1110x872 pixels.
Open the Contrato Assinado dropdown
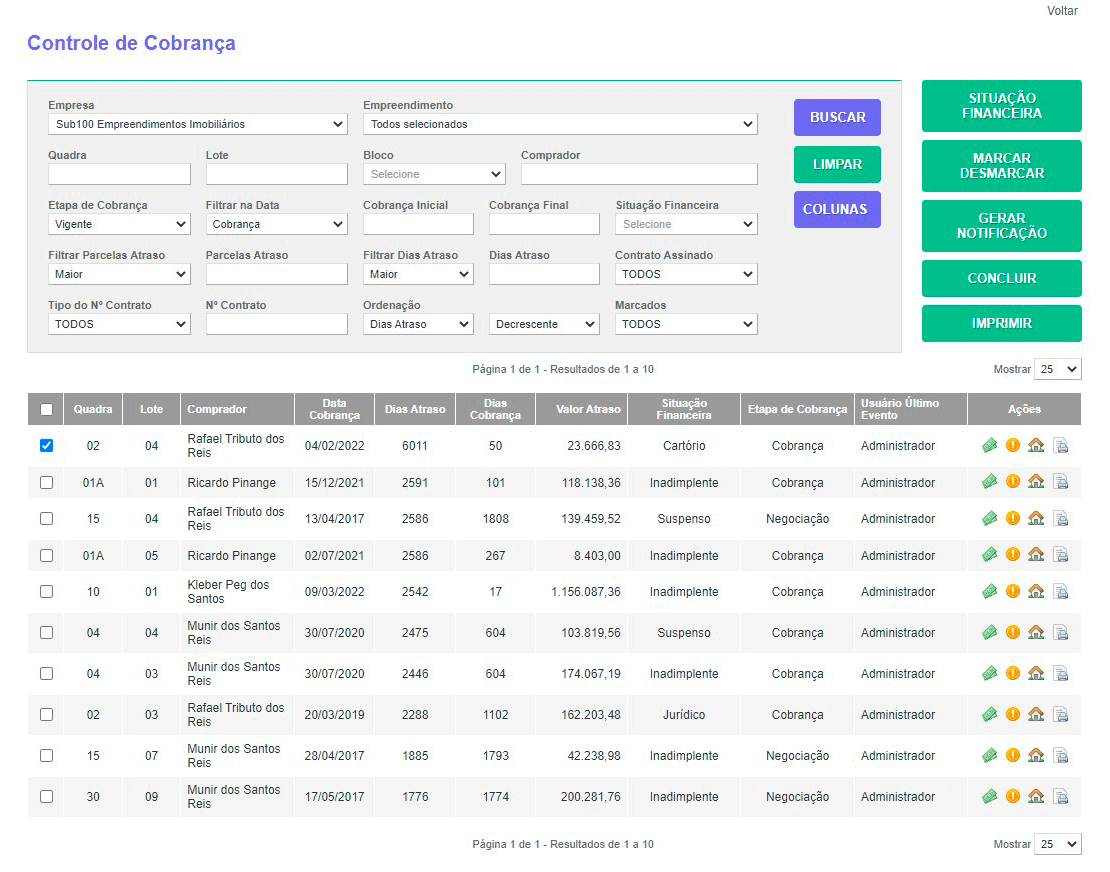click(x=685, y=274)
